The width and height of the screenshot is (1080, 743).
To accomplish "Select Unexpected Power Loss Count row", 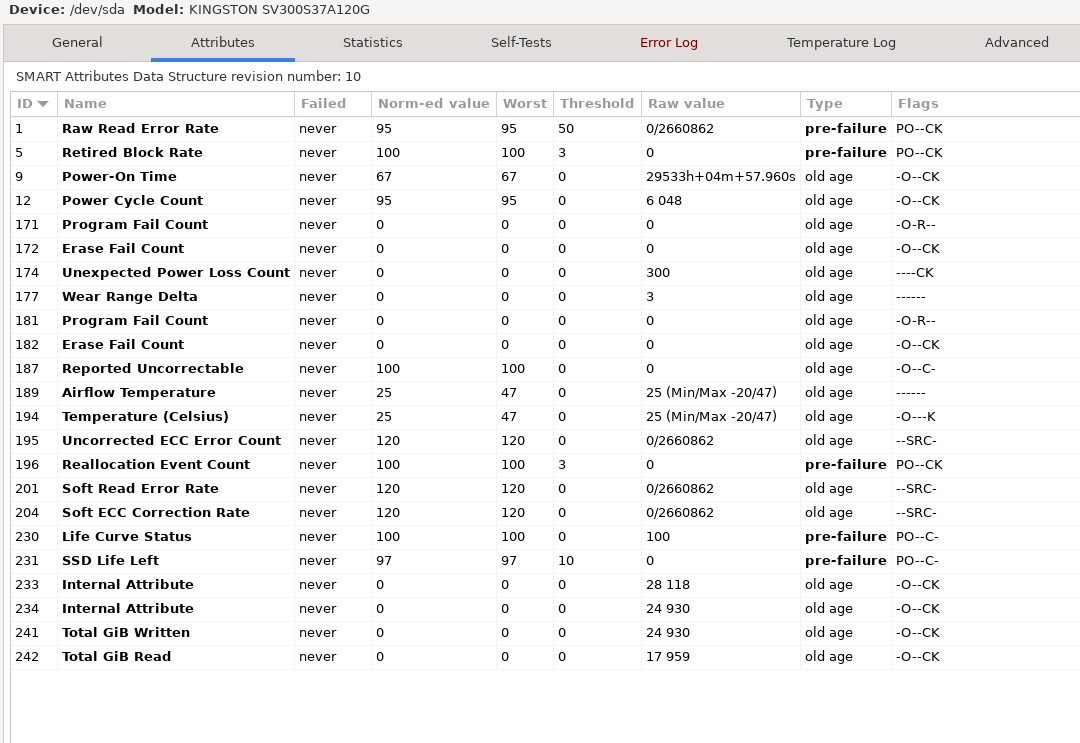I will pyautogui.click(x=546, y=273).
